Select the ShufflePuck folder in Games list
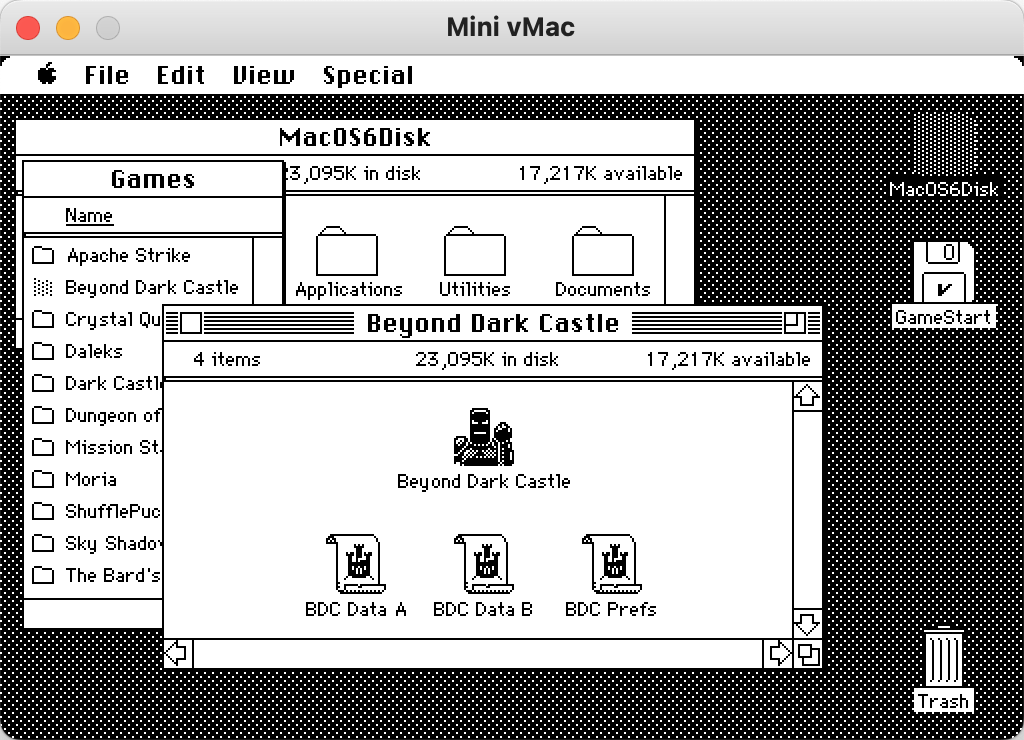This screenshot has height=740, width=1024. coord(97,511)
